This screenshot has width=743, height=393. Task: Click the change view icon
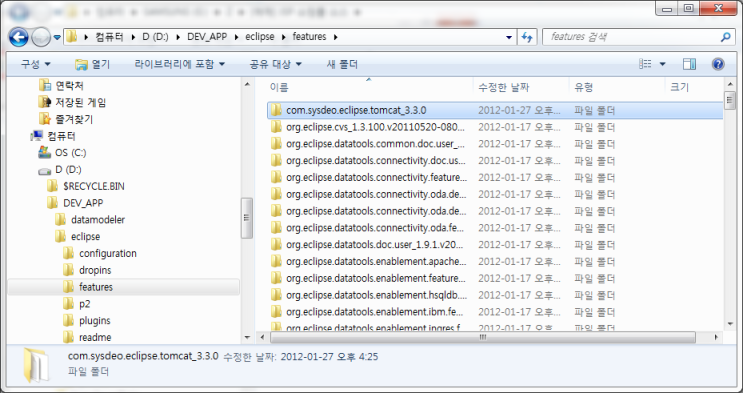[645, 64]
